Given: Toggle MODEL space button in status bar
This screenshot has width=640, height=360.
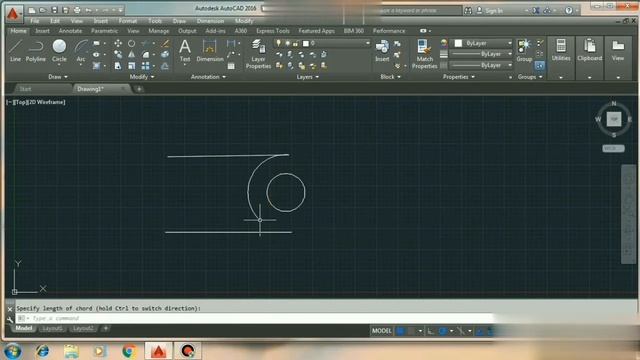Looking at the screenshot, I should 382,331.
